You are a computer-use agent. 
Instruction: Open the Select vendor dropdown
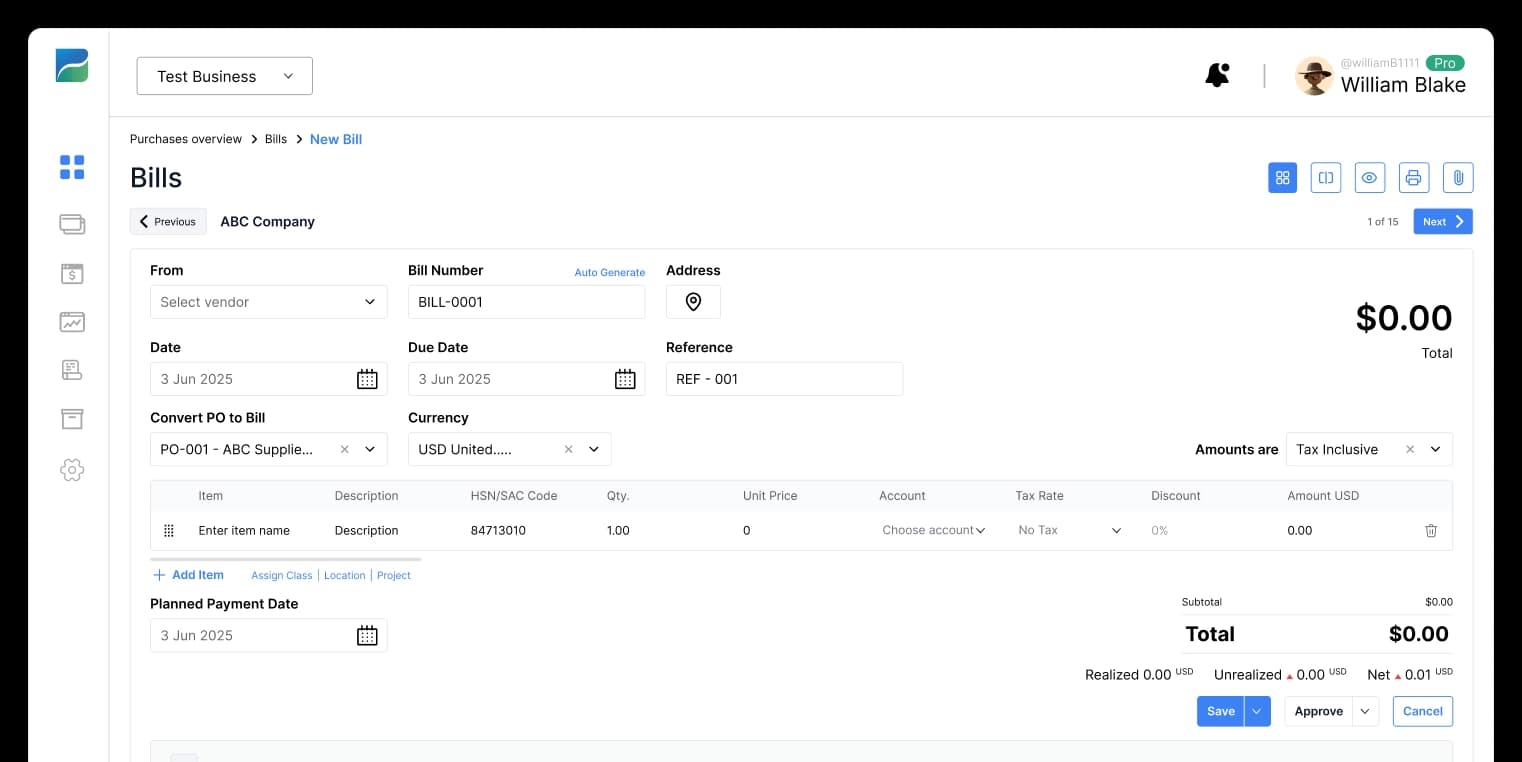268,301
